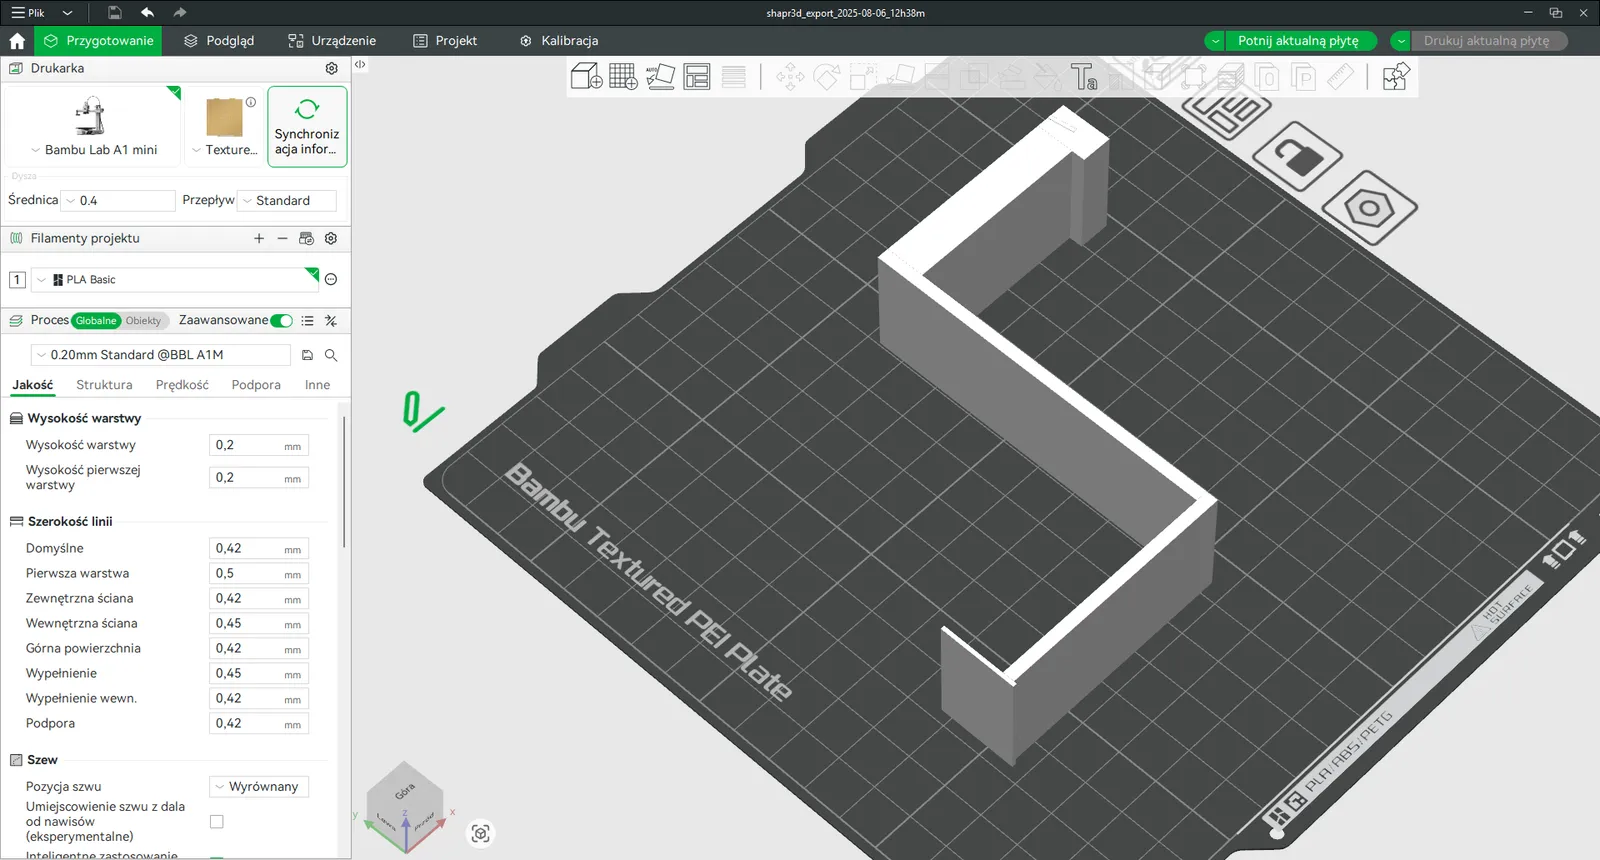Click the filament 1 color box
1600x860 pixels.
(x=17, y=280)
